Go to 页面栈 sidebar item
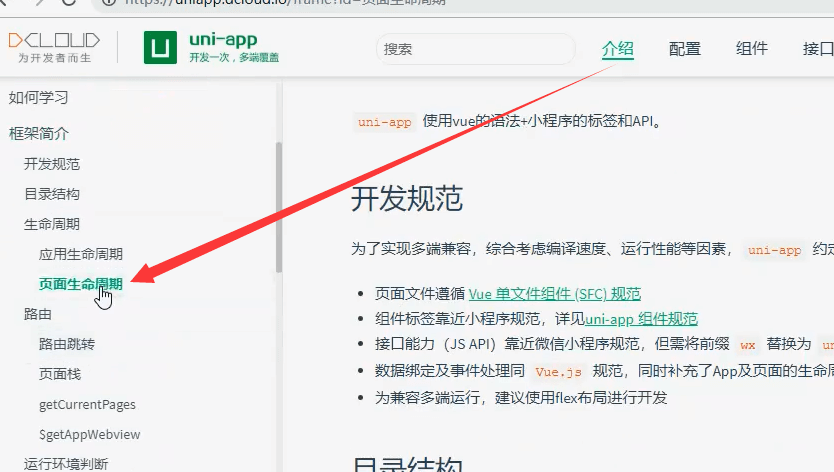The height and width of the screenshot is (472, 834). click(60, 374)
